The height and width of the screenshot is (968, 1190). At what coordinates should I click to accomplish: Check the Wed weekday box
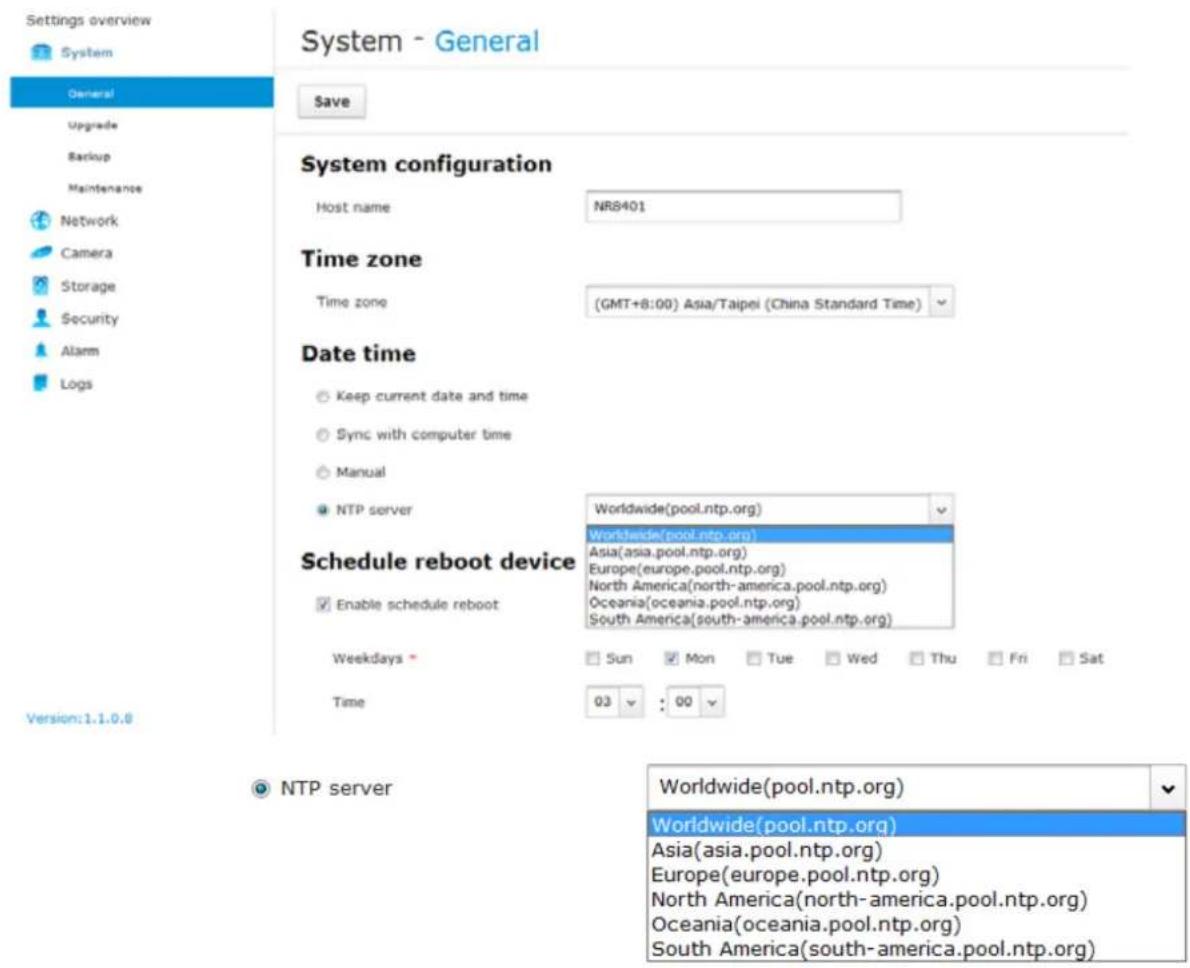point(833,658)
